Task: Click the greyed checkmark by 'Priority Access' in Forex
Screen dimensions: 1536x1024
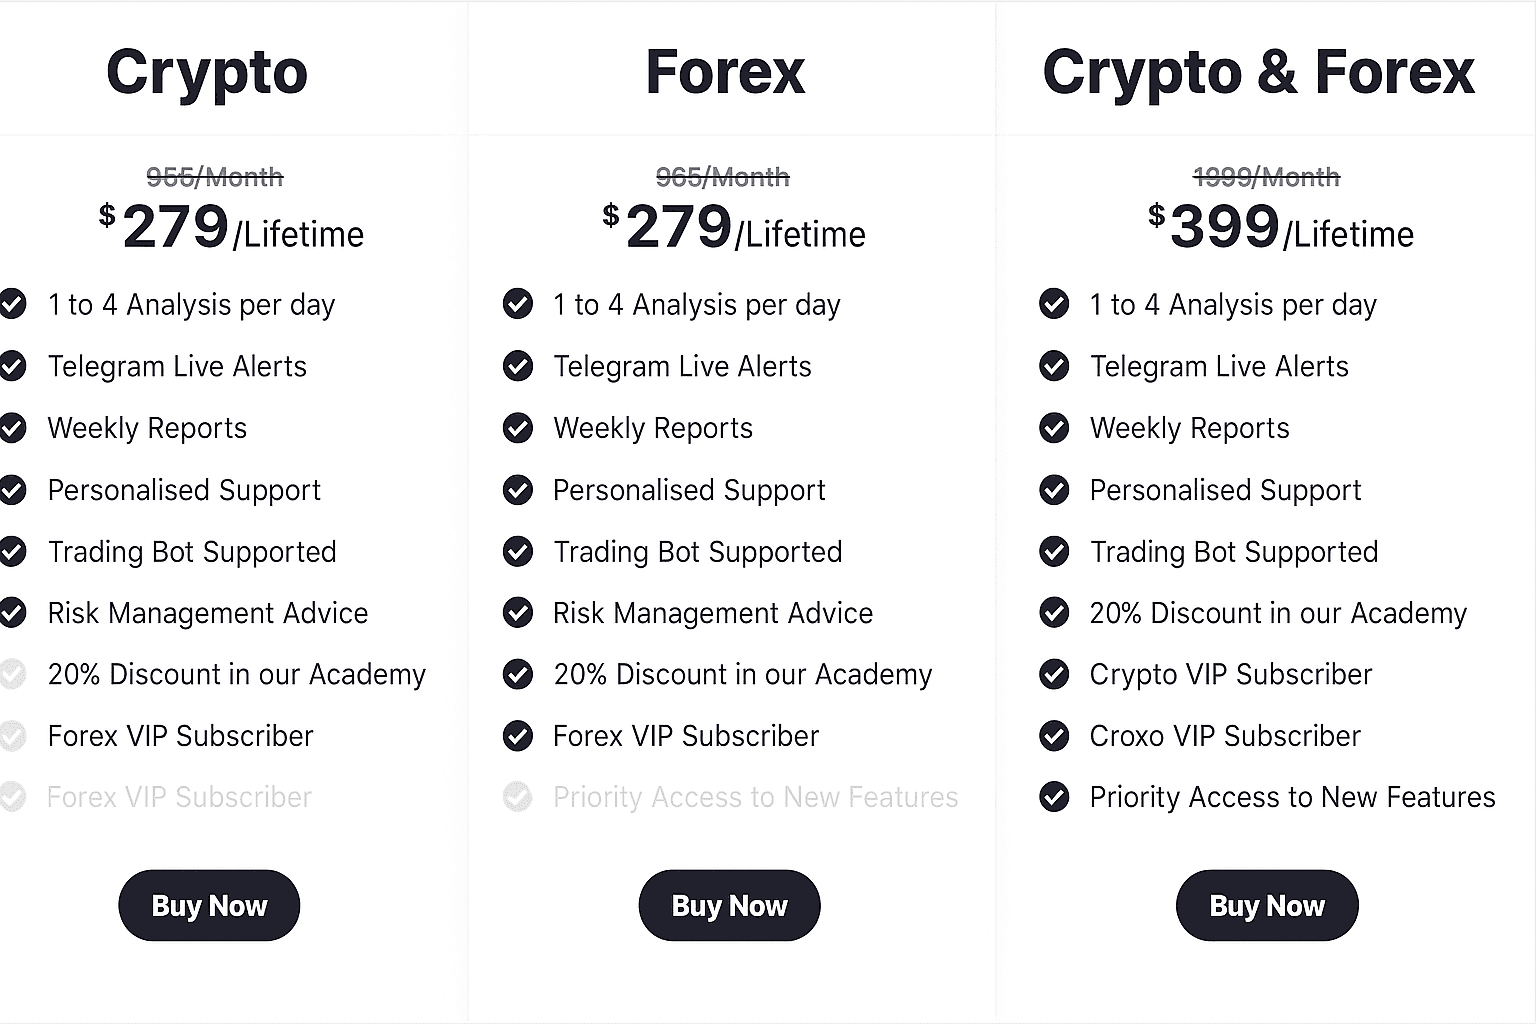Action: (518, 797)
